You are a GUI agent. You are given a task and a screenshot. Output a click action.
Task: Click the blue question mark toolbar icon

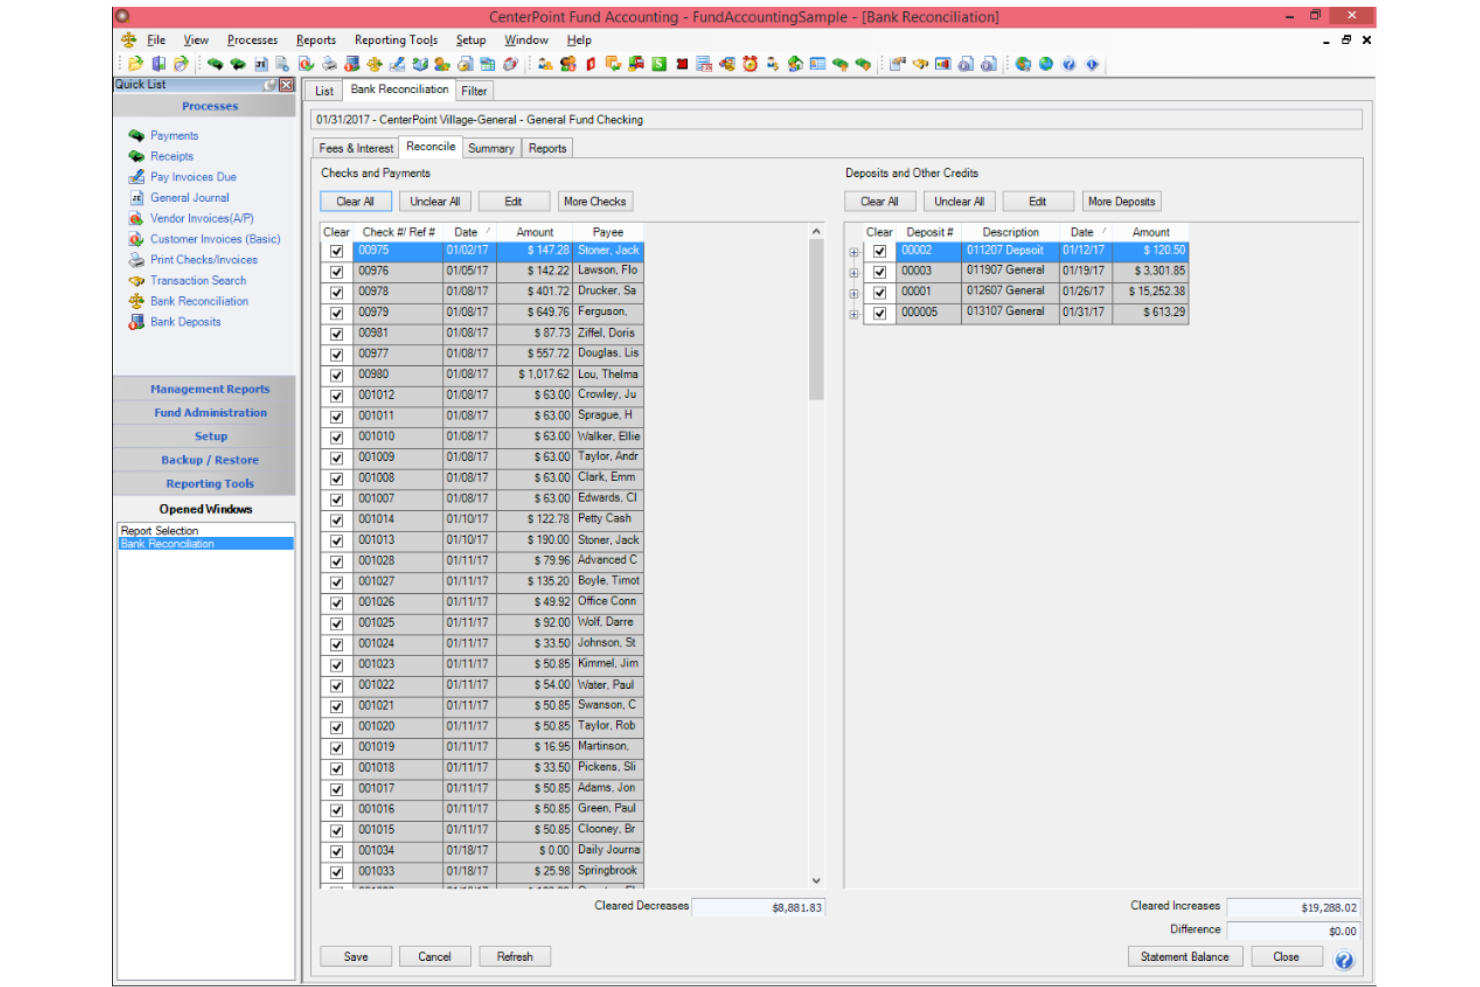tap(1068, 64)
